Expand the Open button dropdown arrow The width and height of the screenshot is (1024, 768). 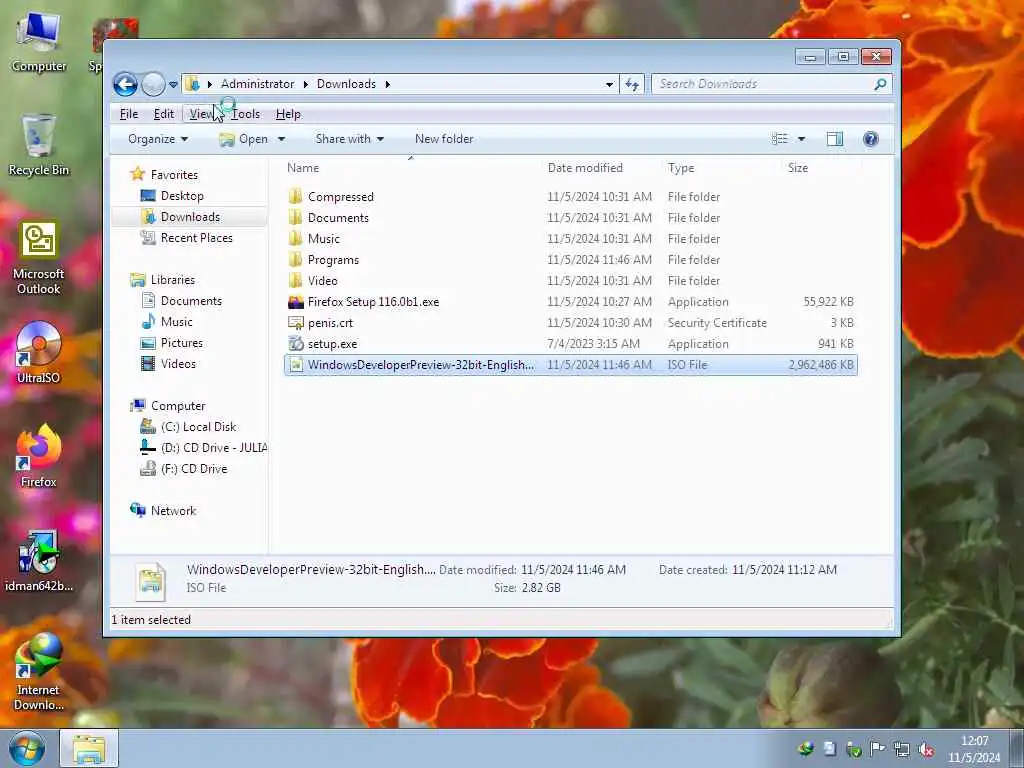tap(281, 139)
